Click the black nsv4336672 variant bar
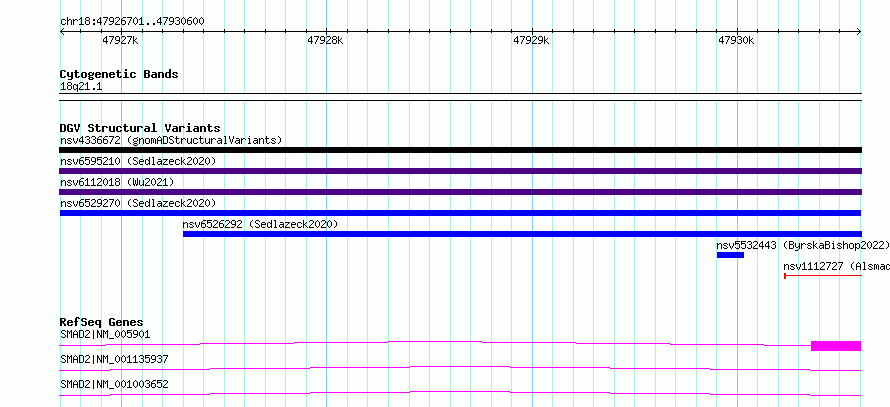The height and width of the screenshot is (407, 890). point(460,150)
